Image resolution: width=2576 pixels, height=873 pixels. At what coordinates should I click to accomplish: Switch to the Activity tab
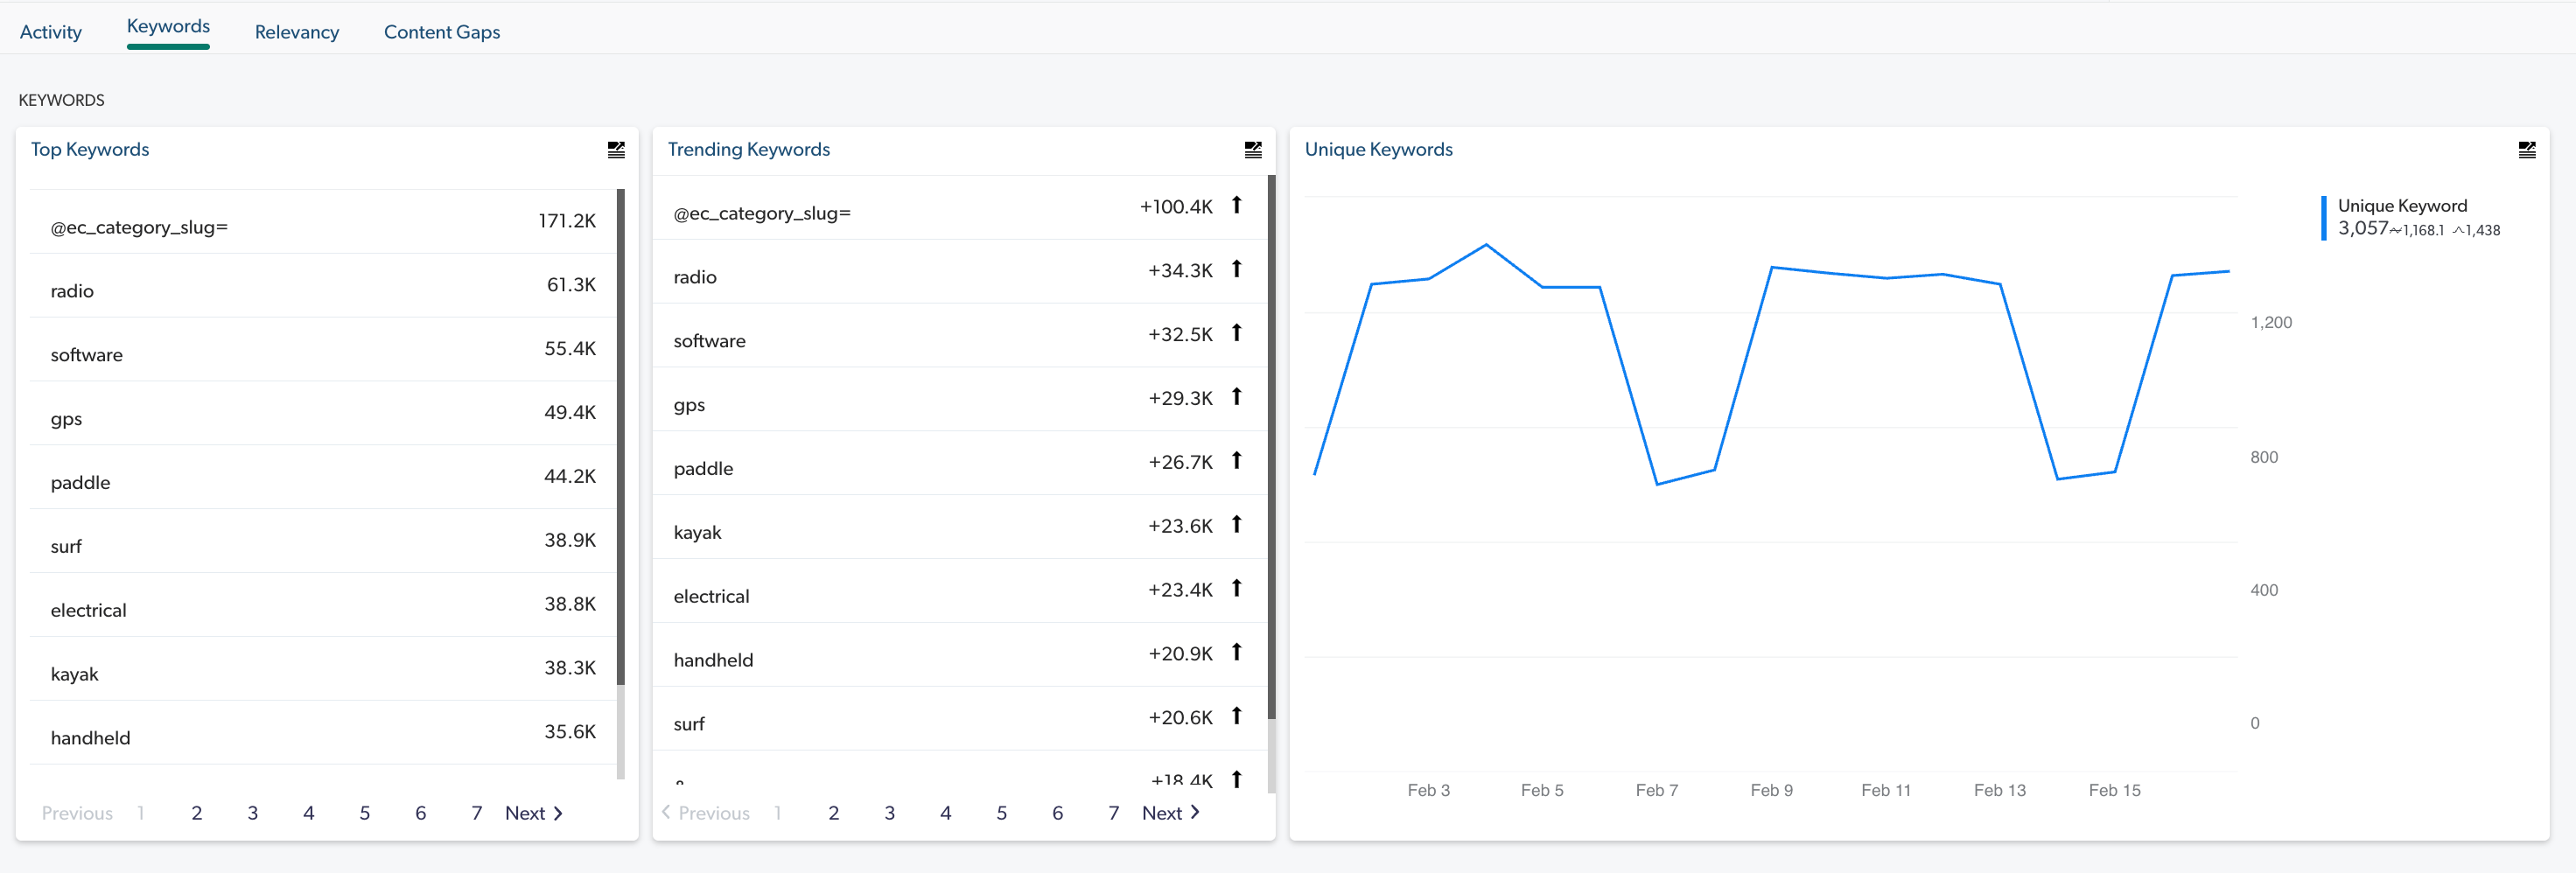51,31
